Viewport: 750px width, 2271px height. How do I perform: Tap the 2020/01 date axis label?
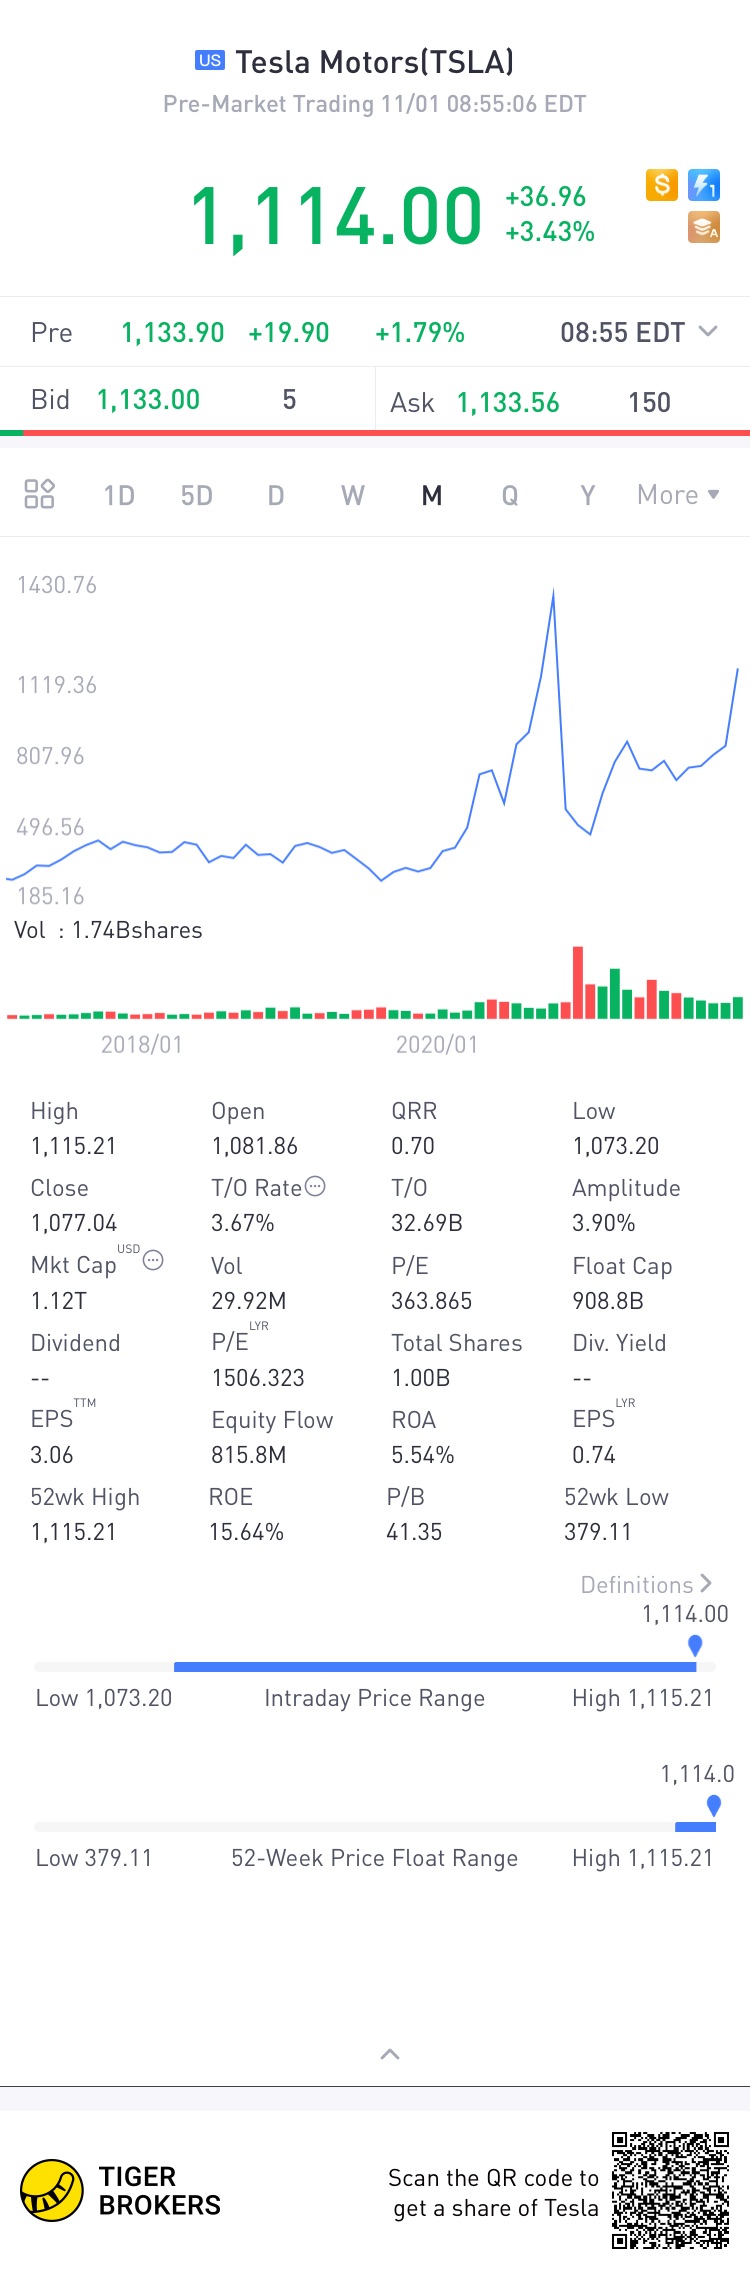pos(437,1044)
